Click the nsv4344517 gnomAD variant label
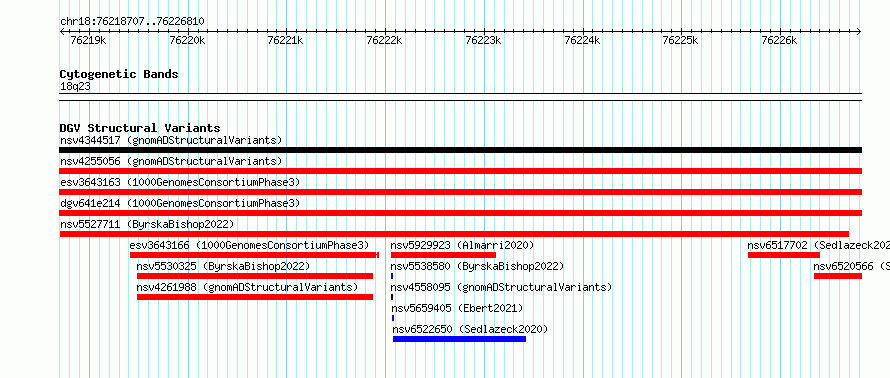 tap(171, 140)
